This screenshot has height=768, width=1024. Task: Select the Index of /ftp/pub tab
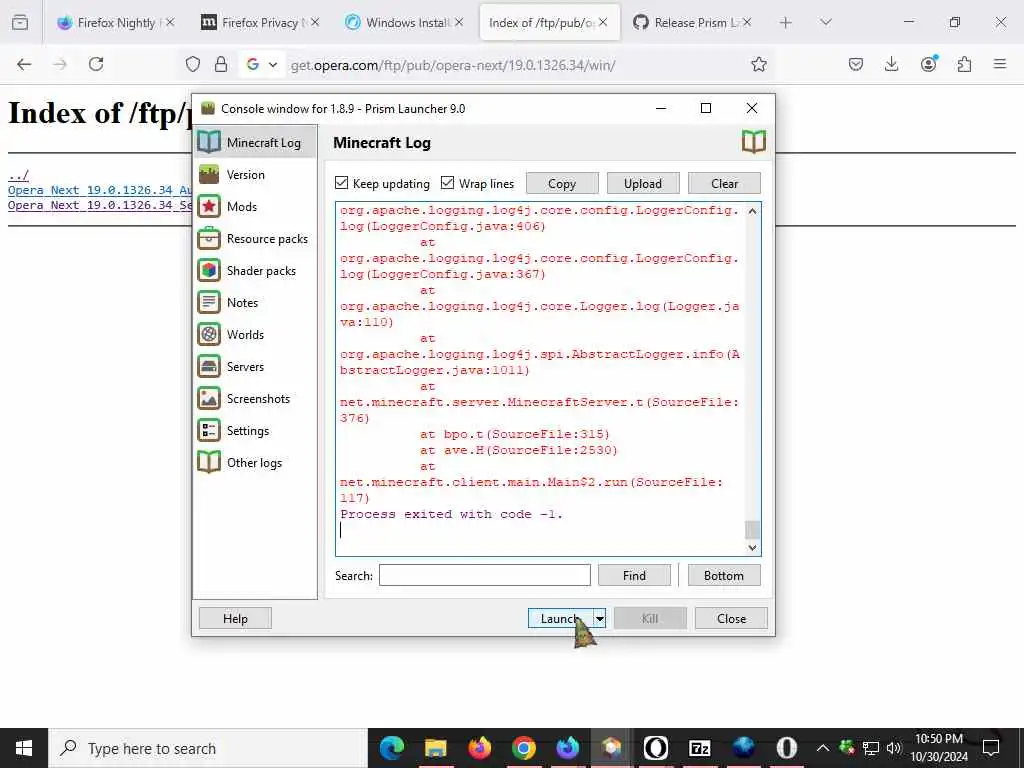click(x=549, y=22)
